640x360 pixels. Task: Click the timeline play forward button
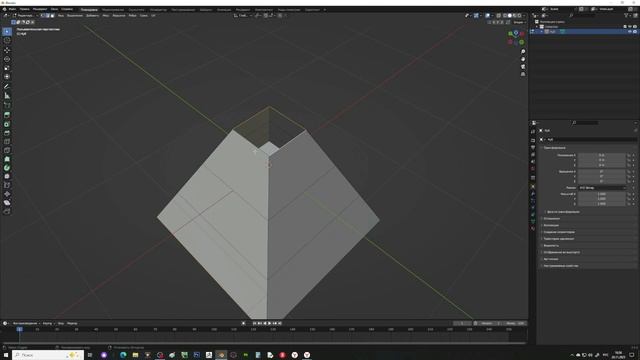pyautogui.click(x=269, y=323)
